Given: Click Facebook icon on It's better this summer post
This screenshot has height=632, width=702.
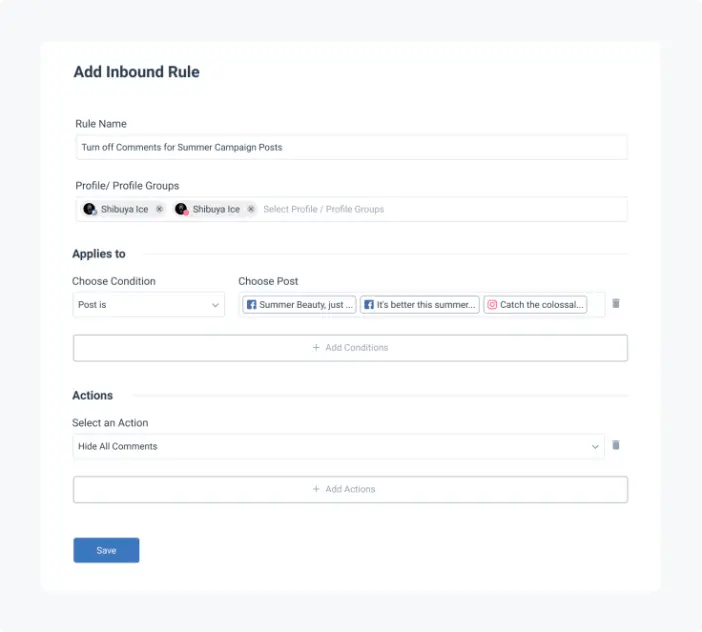Looking at the screenshot, I should click(x=369, y=305).
